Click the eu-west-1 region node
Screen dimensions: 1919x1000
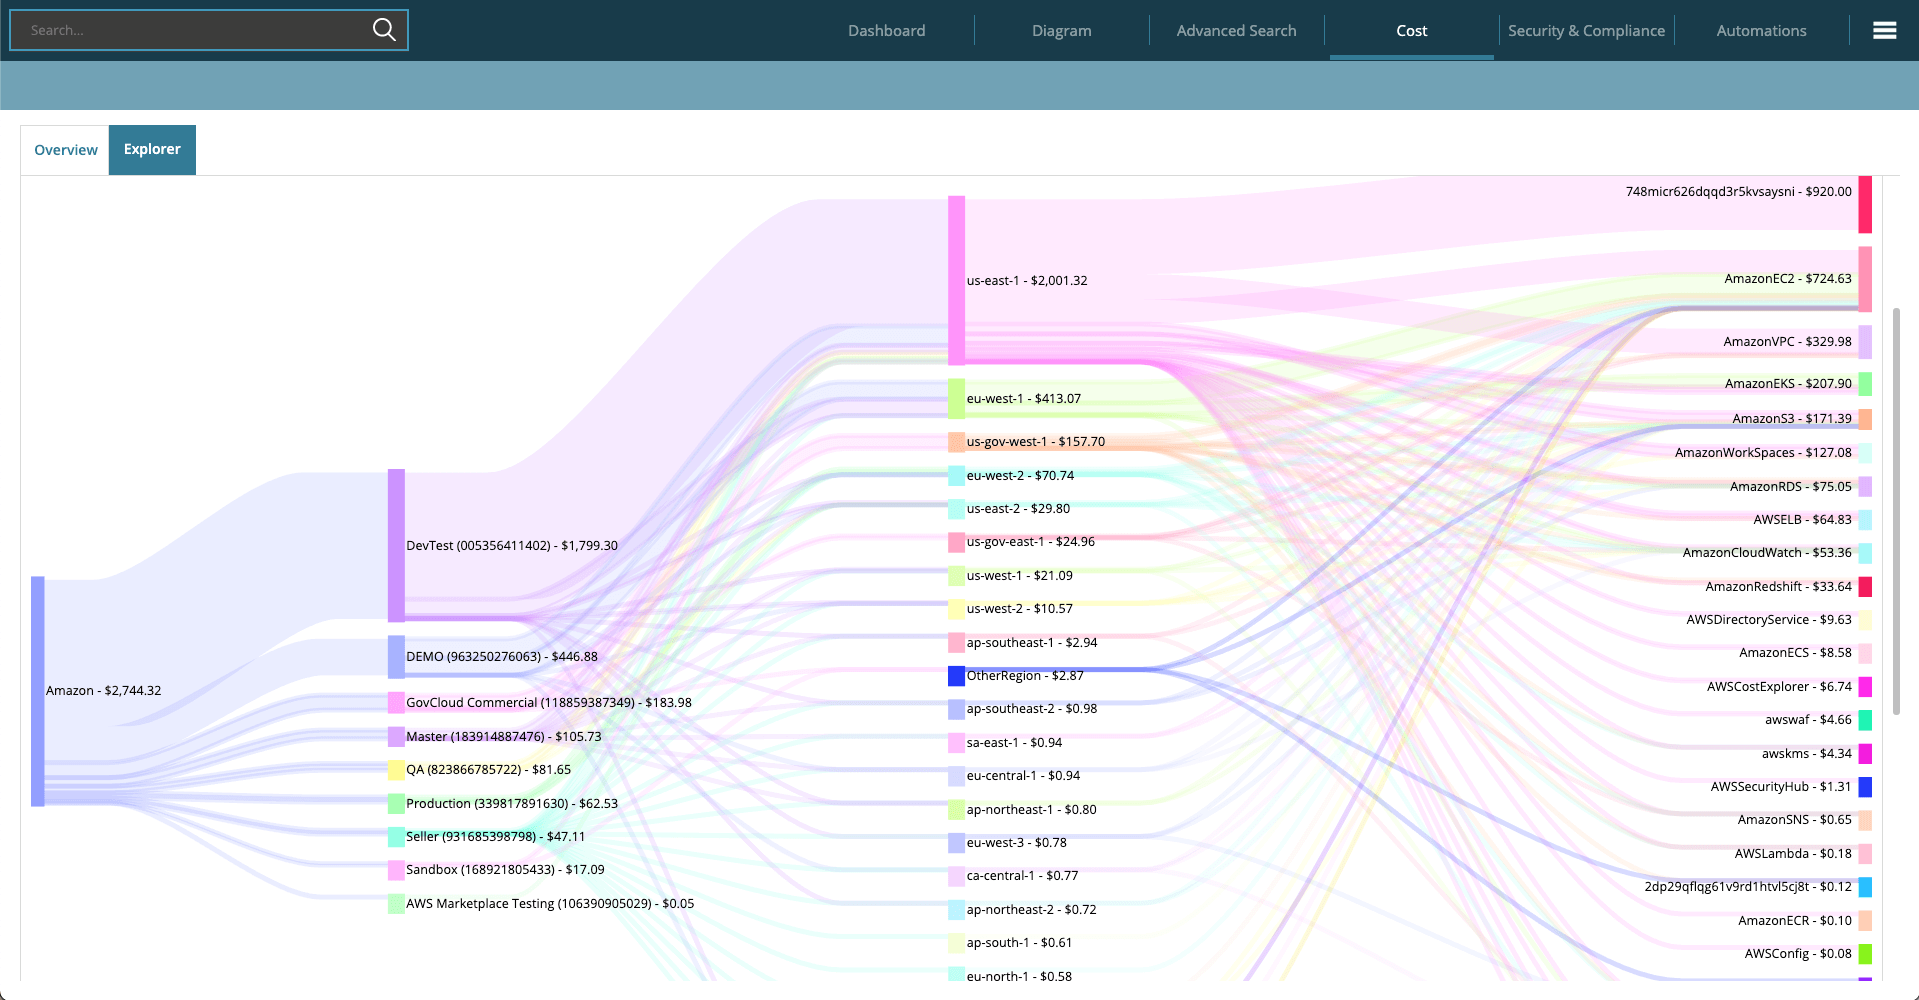(956, 398)
